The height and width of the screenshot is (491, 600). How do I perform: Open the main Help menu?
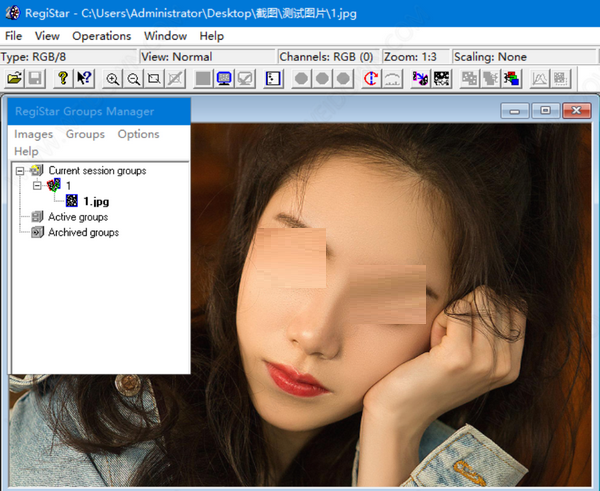coord(212,36)
